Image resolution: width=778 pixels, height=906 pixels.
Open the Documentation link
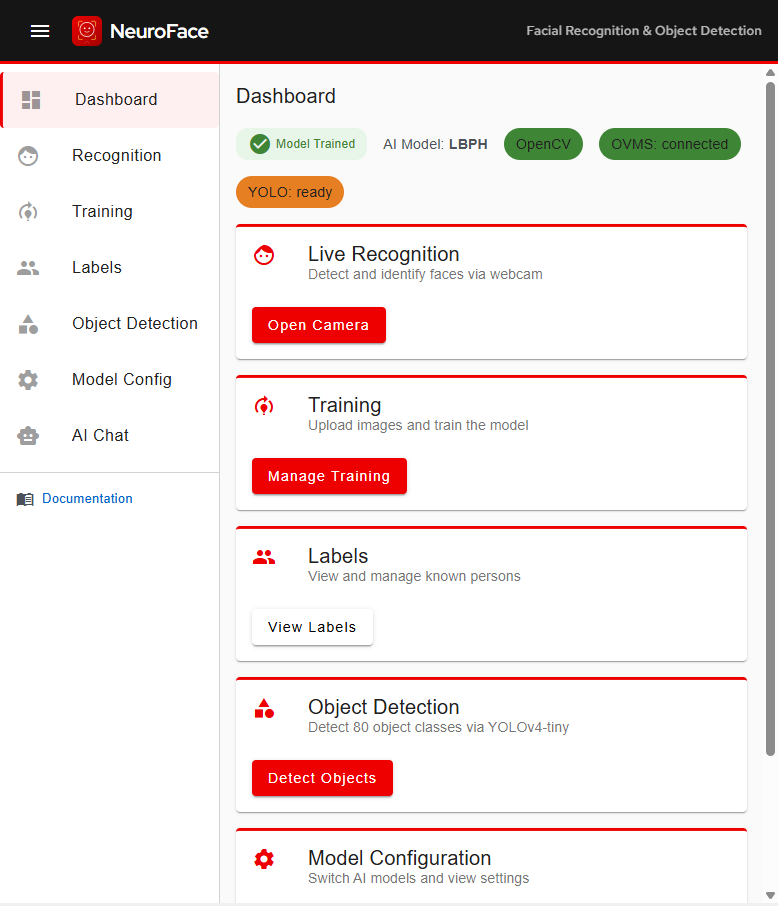pos(87,499)
